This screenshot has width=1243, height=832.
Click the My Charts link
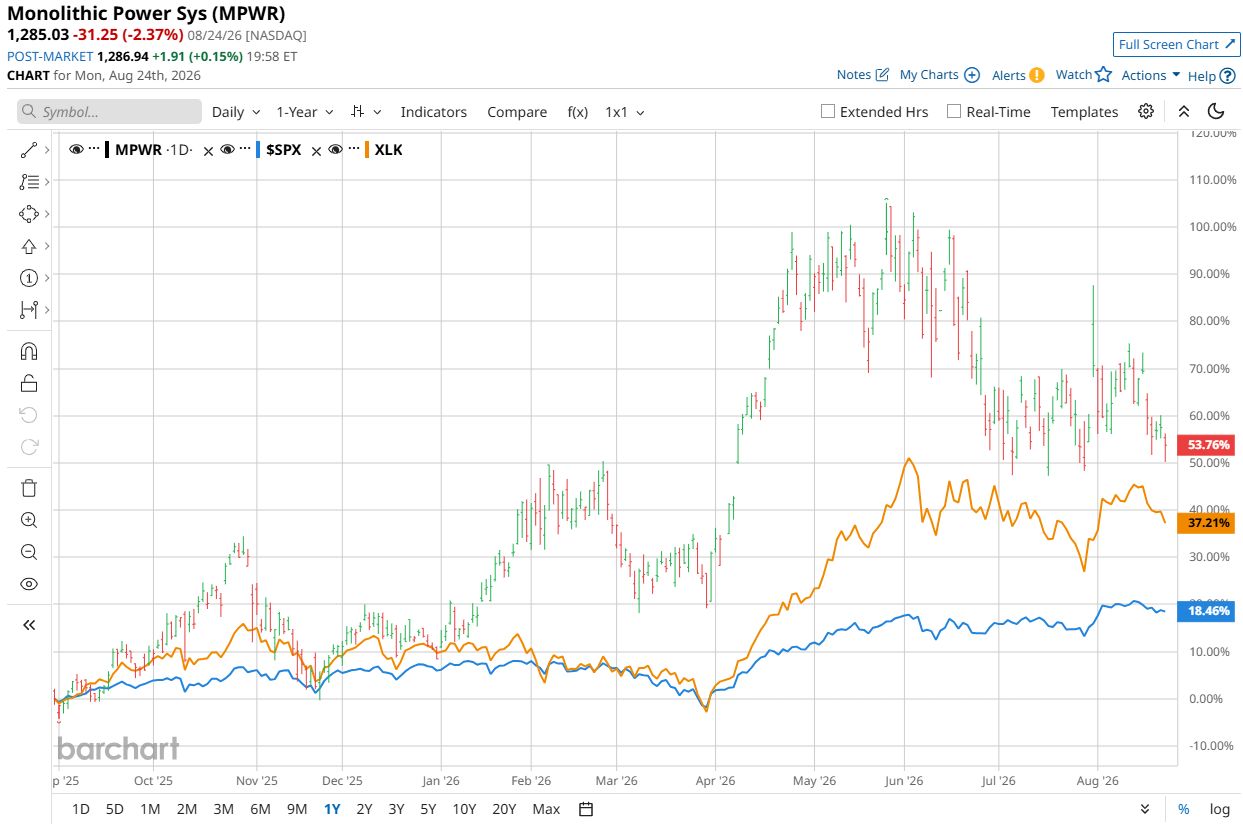(x=929, y=75)
